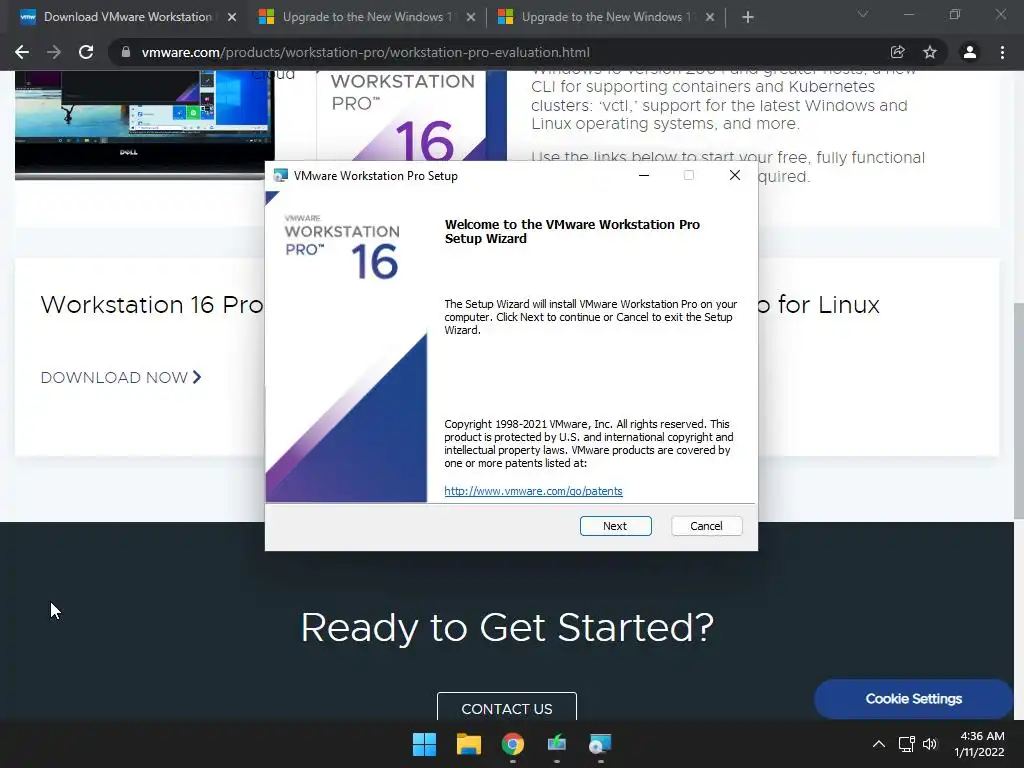Viewport: 1024px width, 768px height.
Task: Open the VMware setup installer taskbar icon
Action: point(600,744)
